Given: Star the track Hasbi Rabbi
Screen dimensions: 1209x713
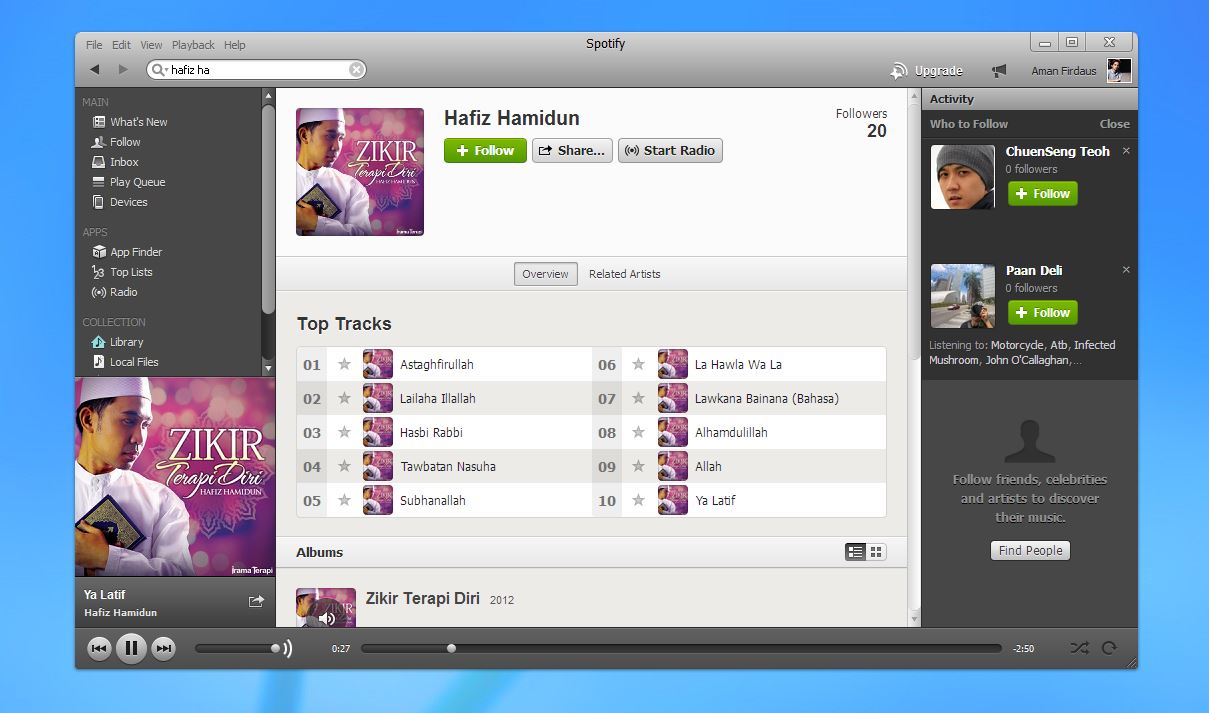Looking at the screenshot, I should pyautogui.click(x=344, y=432).
